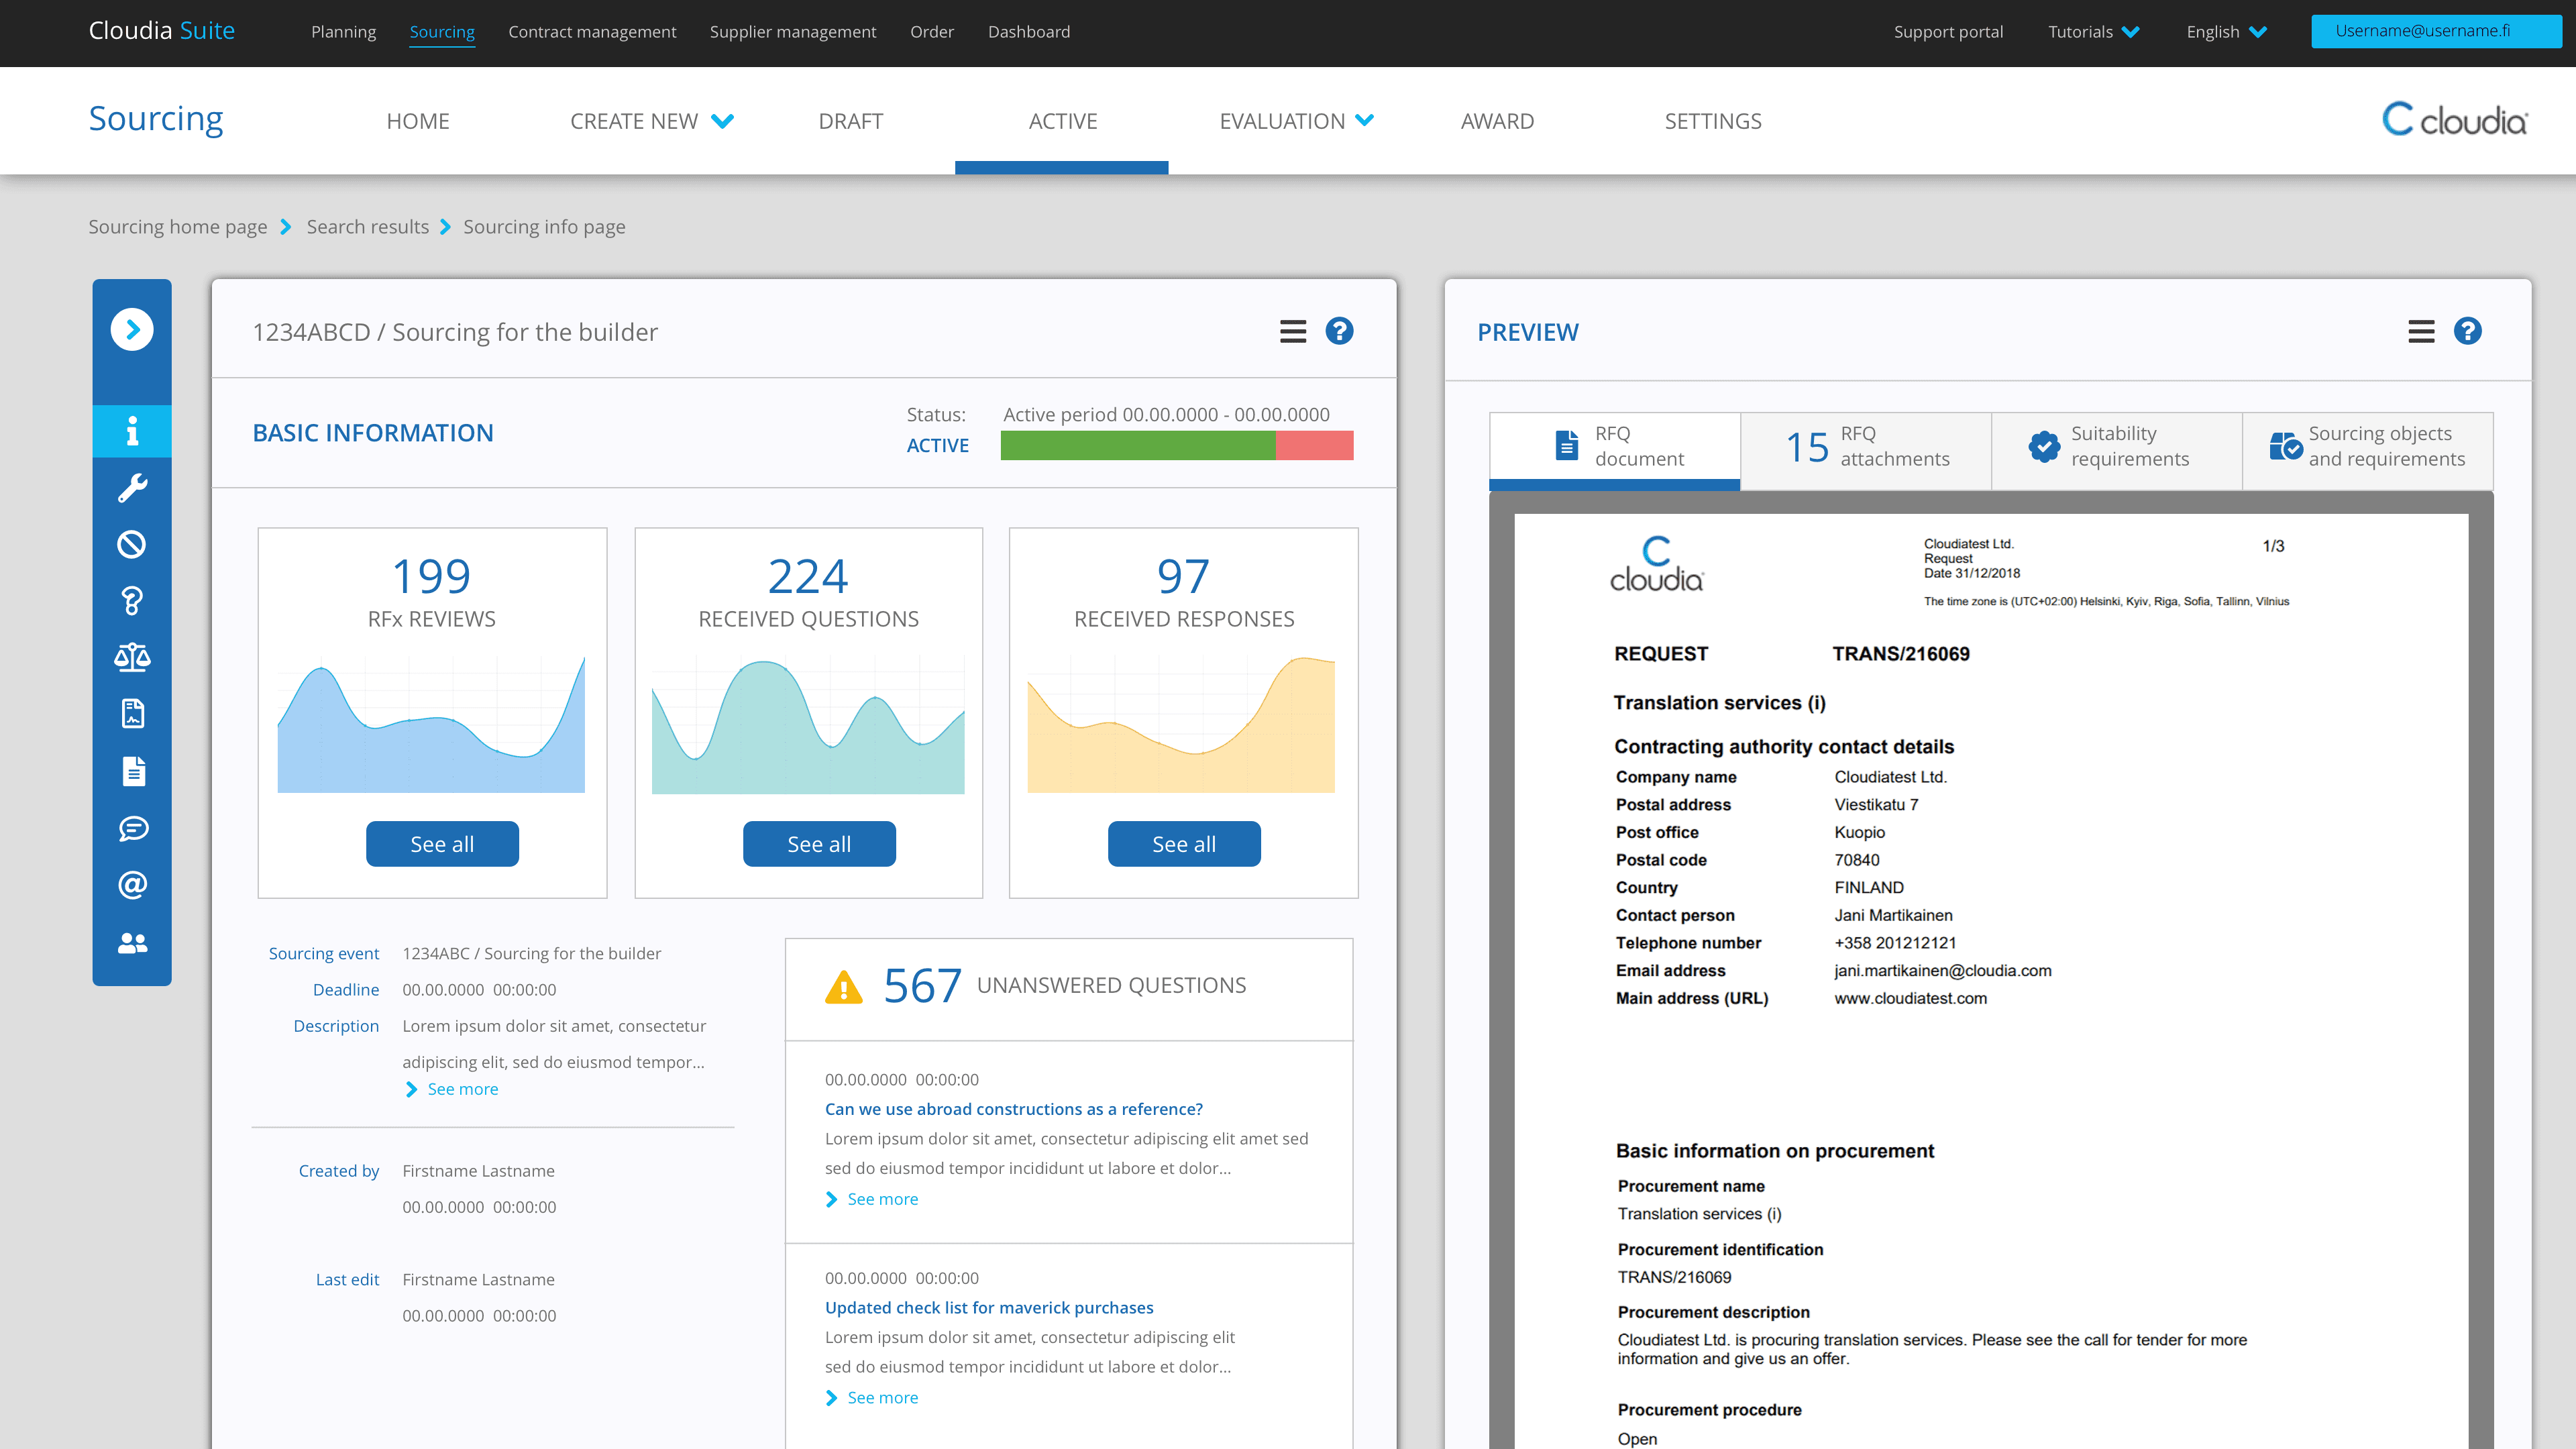The height and width of the screenshot is (1449, 2576).
Task: See all received questions
Action: coord(819,844)
